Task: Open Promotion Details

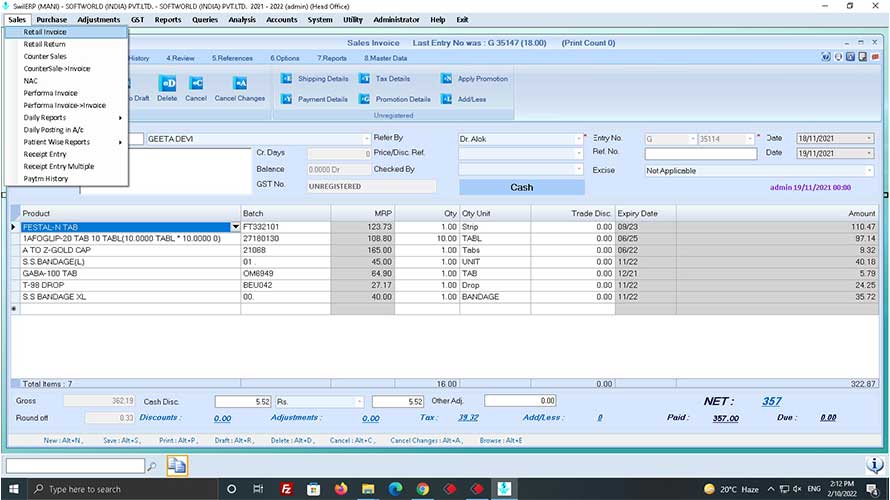Action: coord(365,99)
